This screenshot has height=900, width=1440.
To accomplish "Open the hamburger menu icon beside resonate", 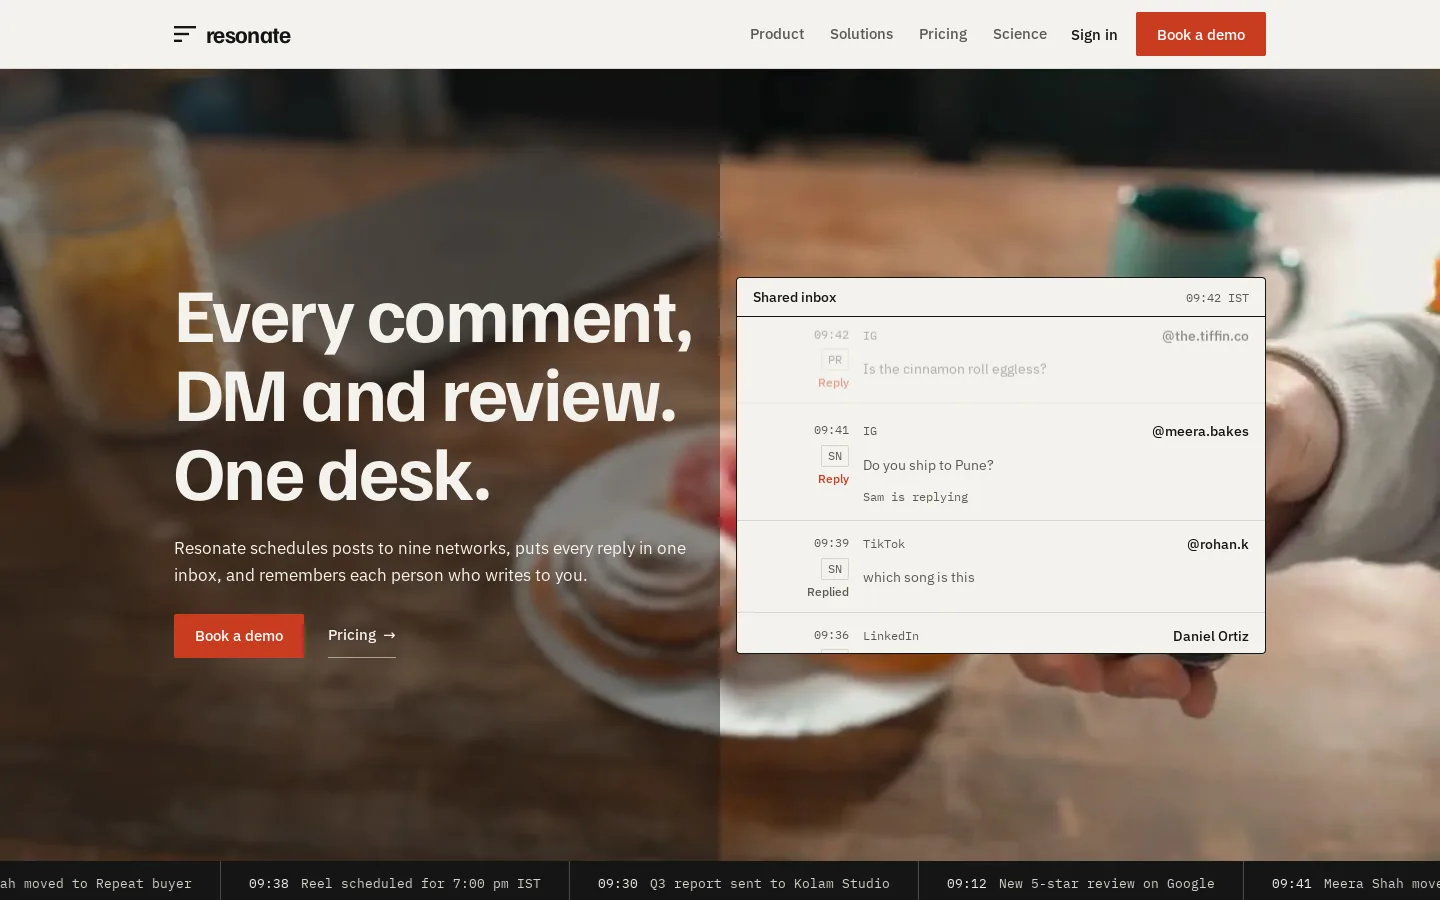I will [184, 34].
